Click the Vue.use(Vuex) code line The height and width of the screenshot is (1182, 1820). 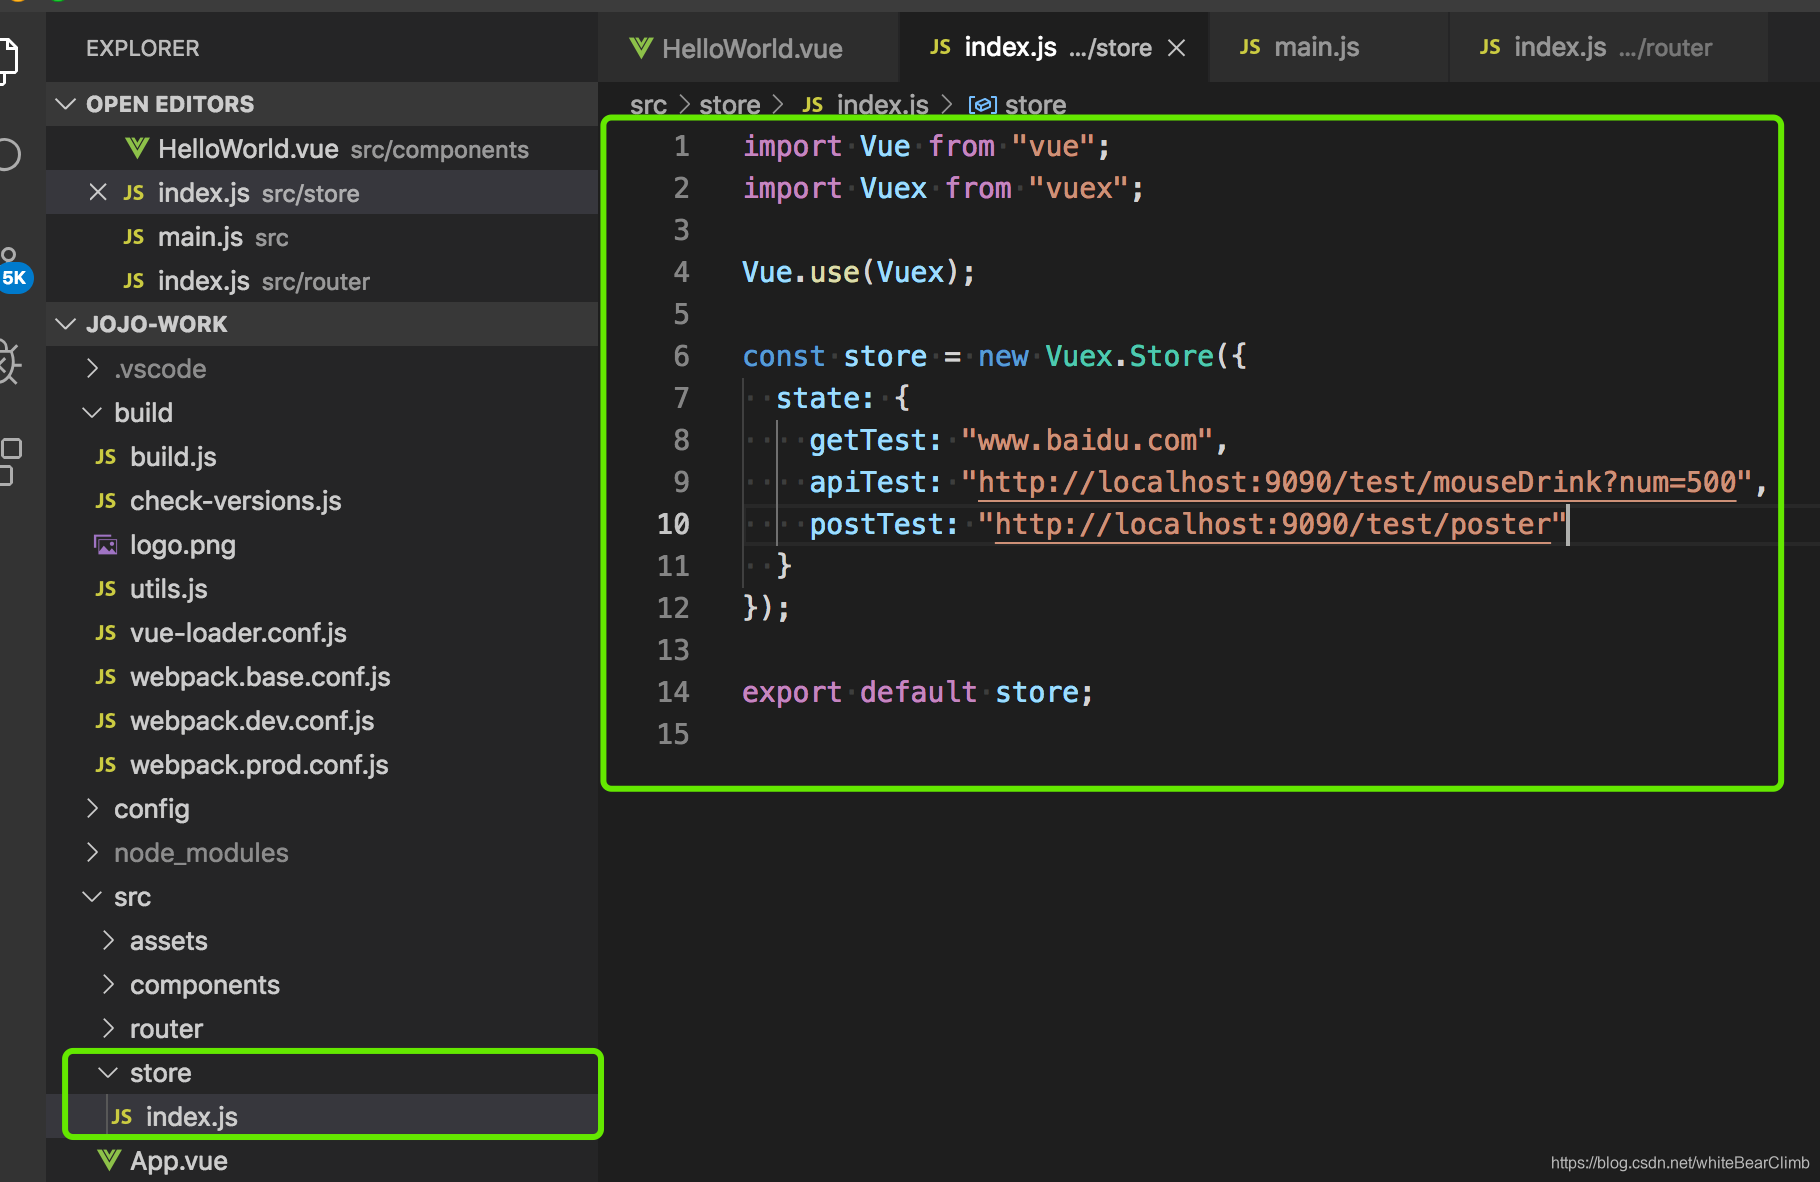(858, 272)
